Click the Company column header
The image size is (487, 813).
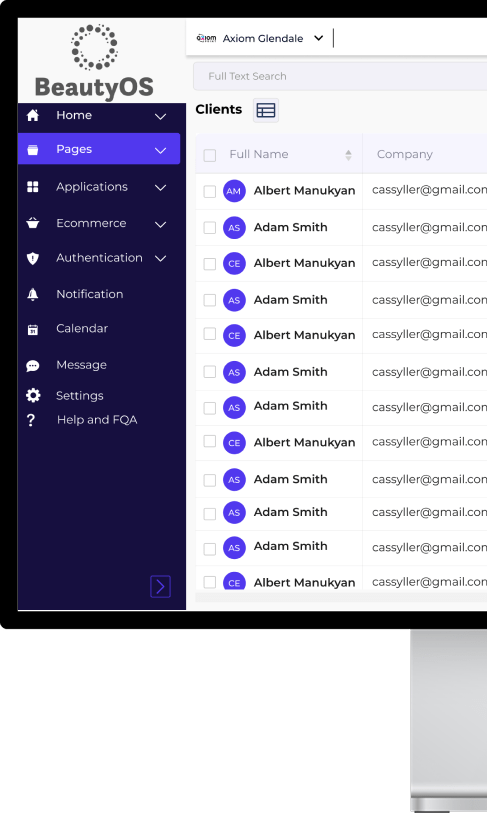(x=405, y=154)
